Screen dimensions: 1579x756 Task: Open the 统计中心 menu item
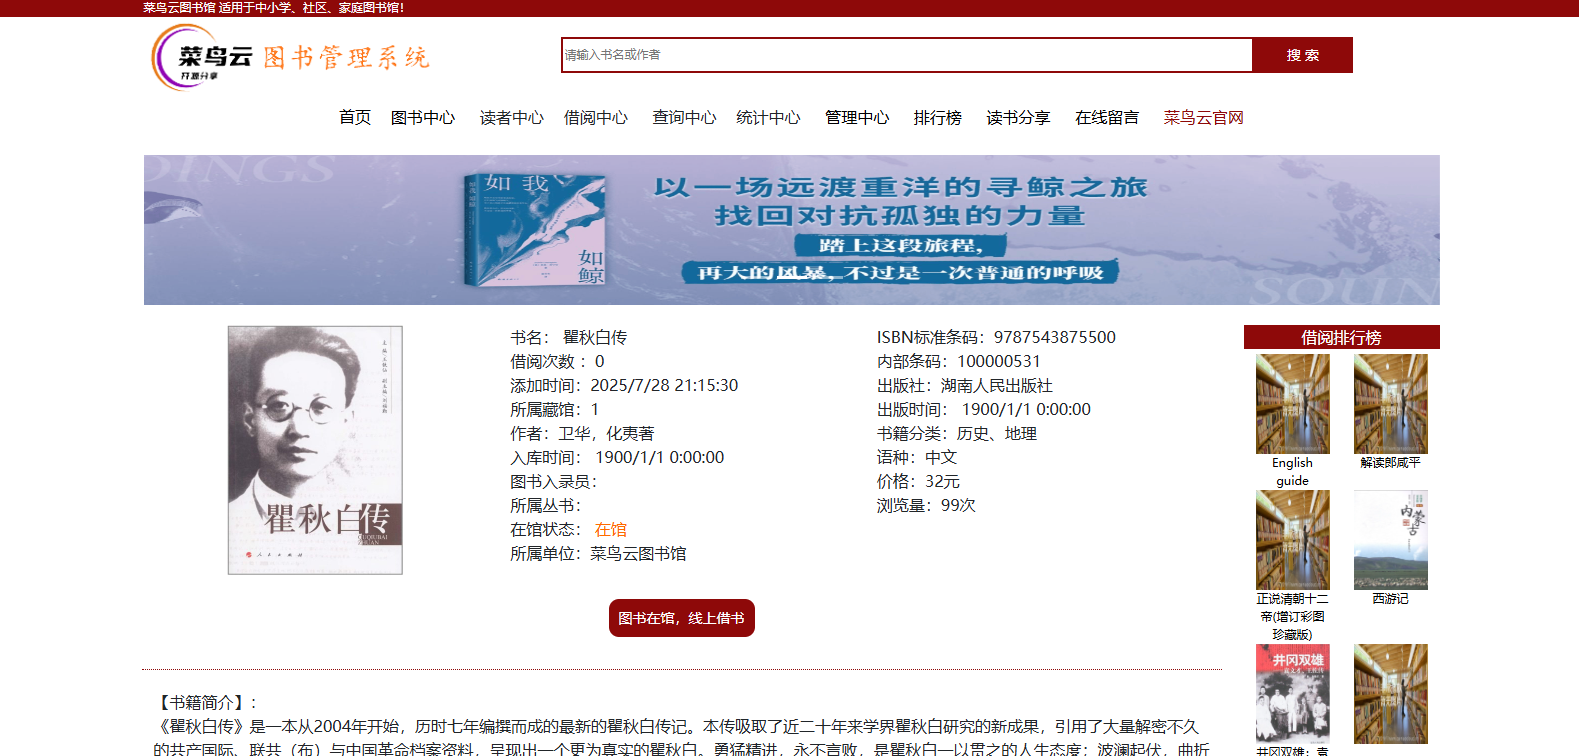click(x=768, y=118)
